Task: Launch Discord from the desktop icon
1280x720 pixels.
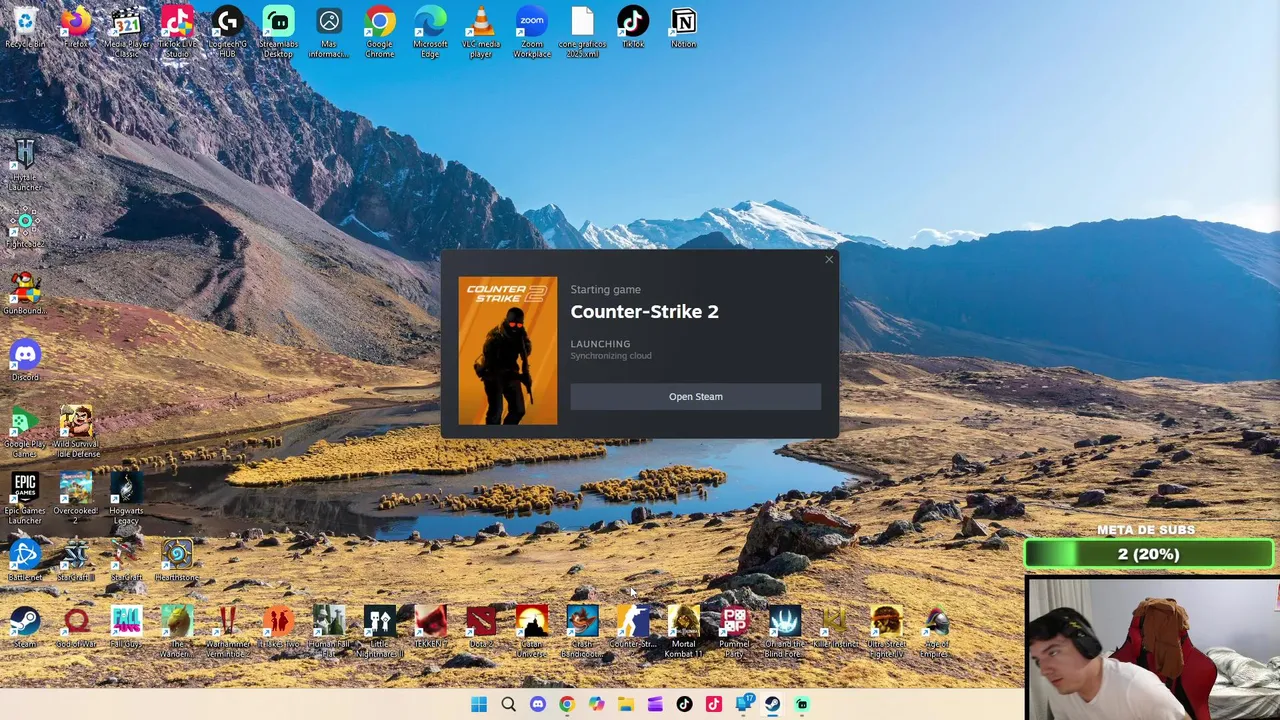Action: pyautogui.click(x=25, y=361)
